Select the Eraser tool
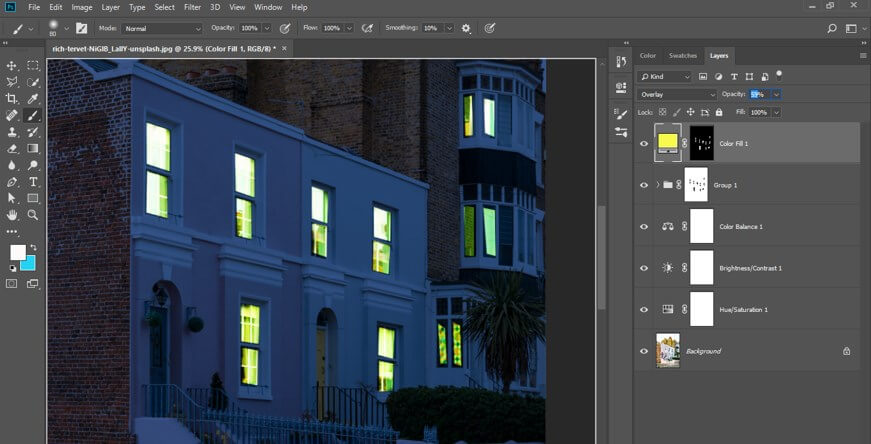The width and height of the screenshot is (871, 444). coord(12,148)
